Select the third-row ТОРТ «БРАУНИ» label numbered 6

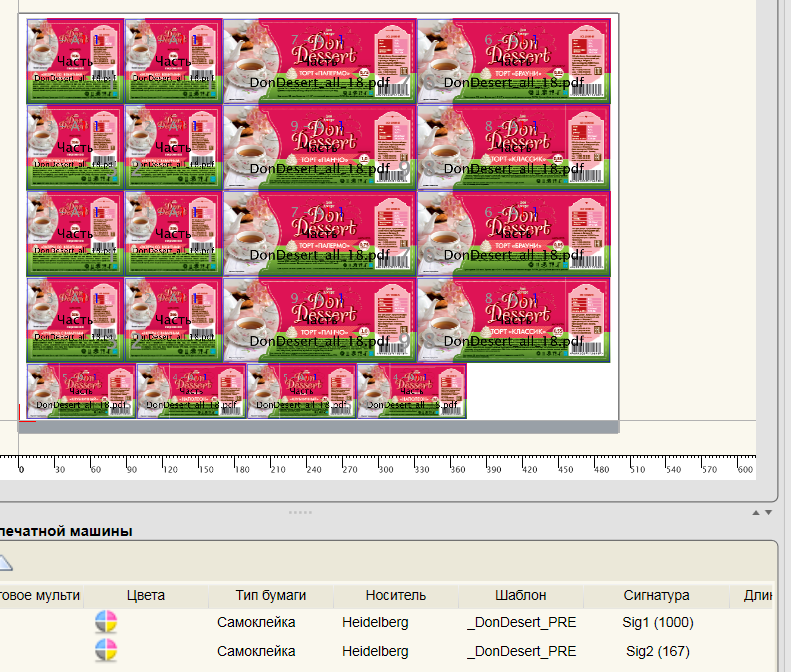tap(514, 234)
